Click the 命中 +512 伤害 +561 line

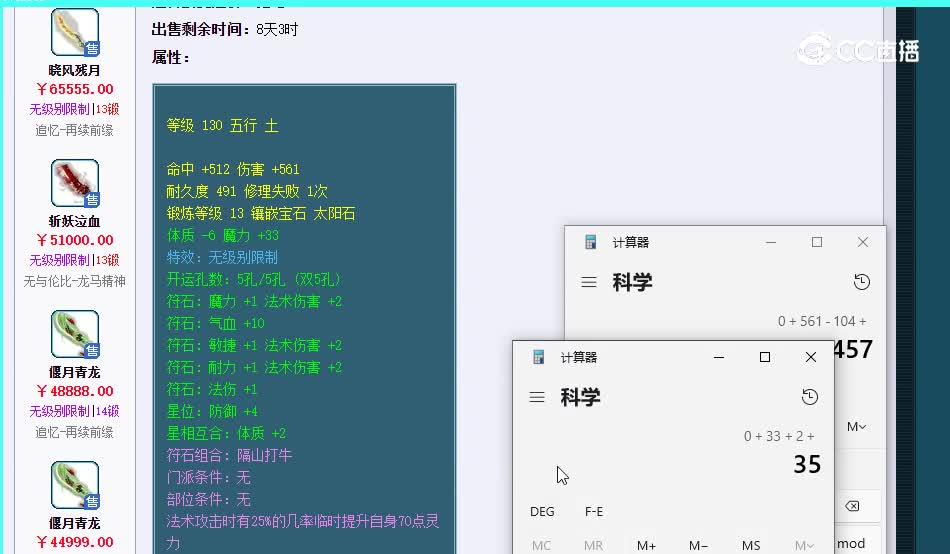coord(233,169)
